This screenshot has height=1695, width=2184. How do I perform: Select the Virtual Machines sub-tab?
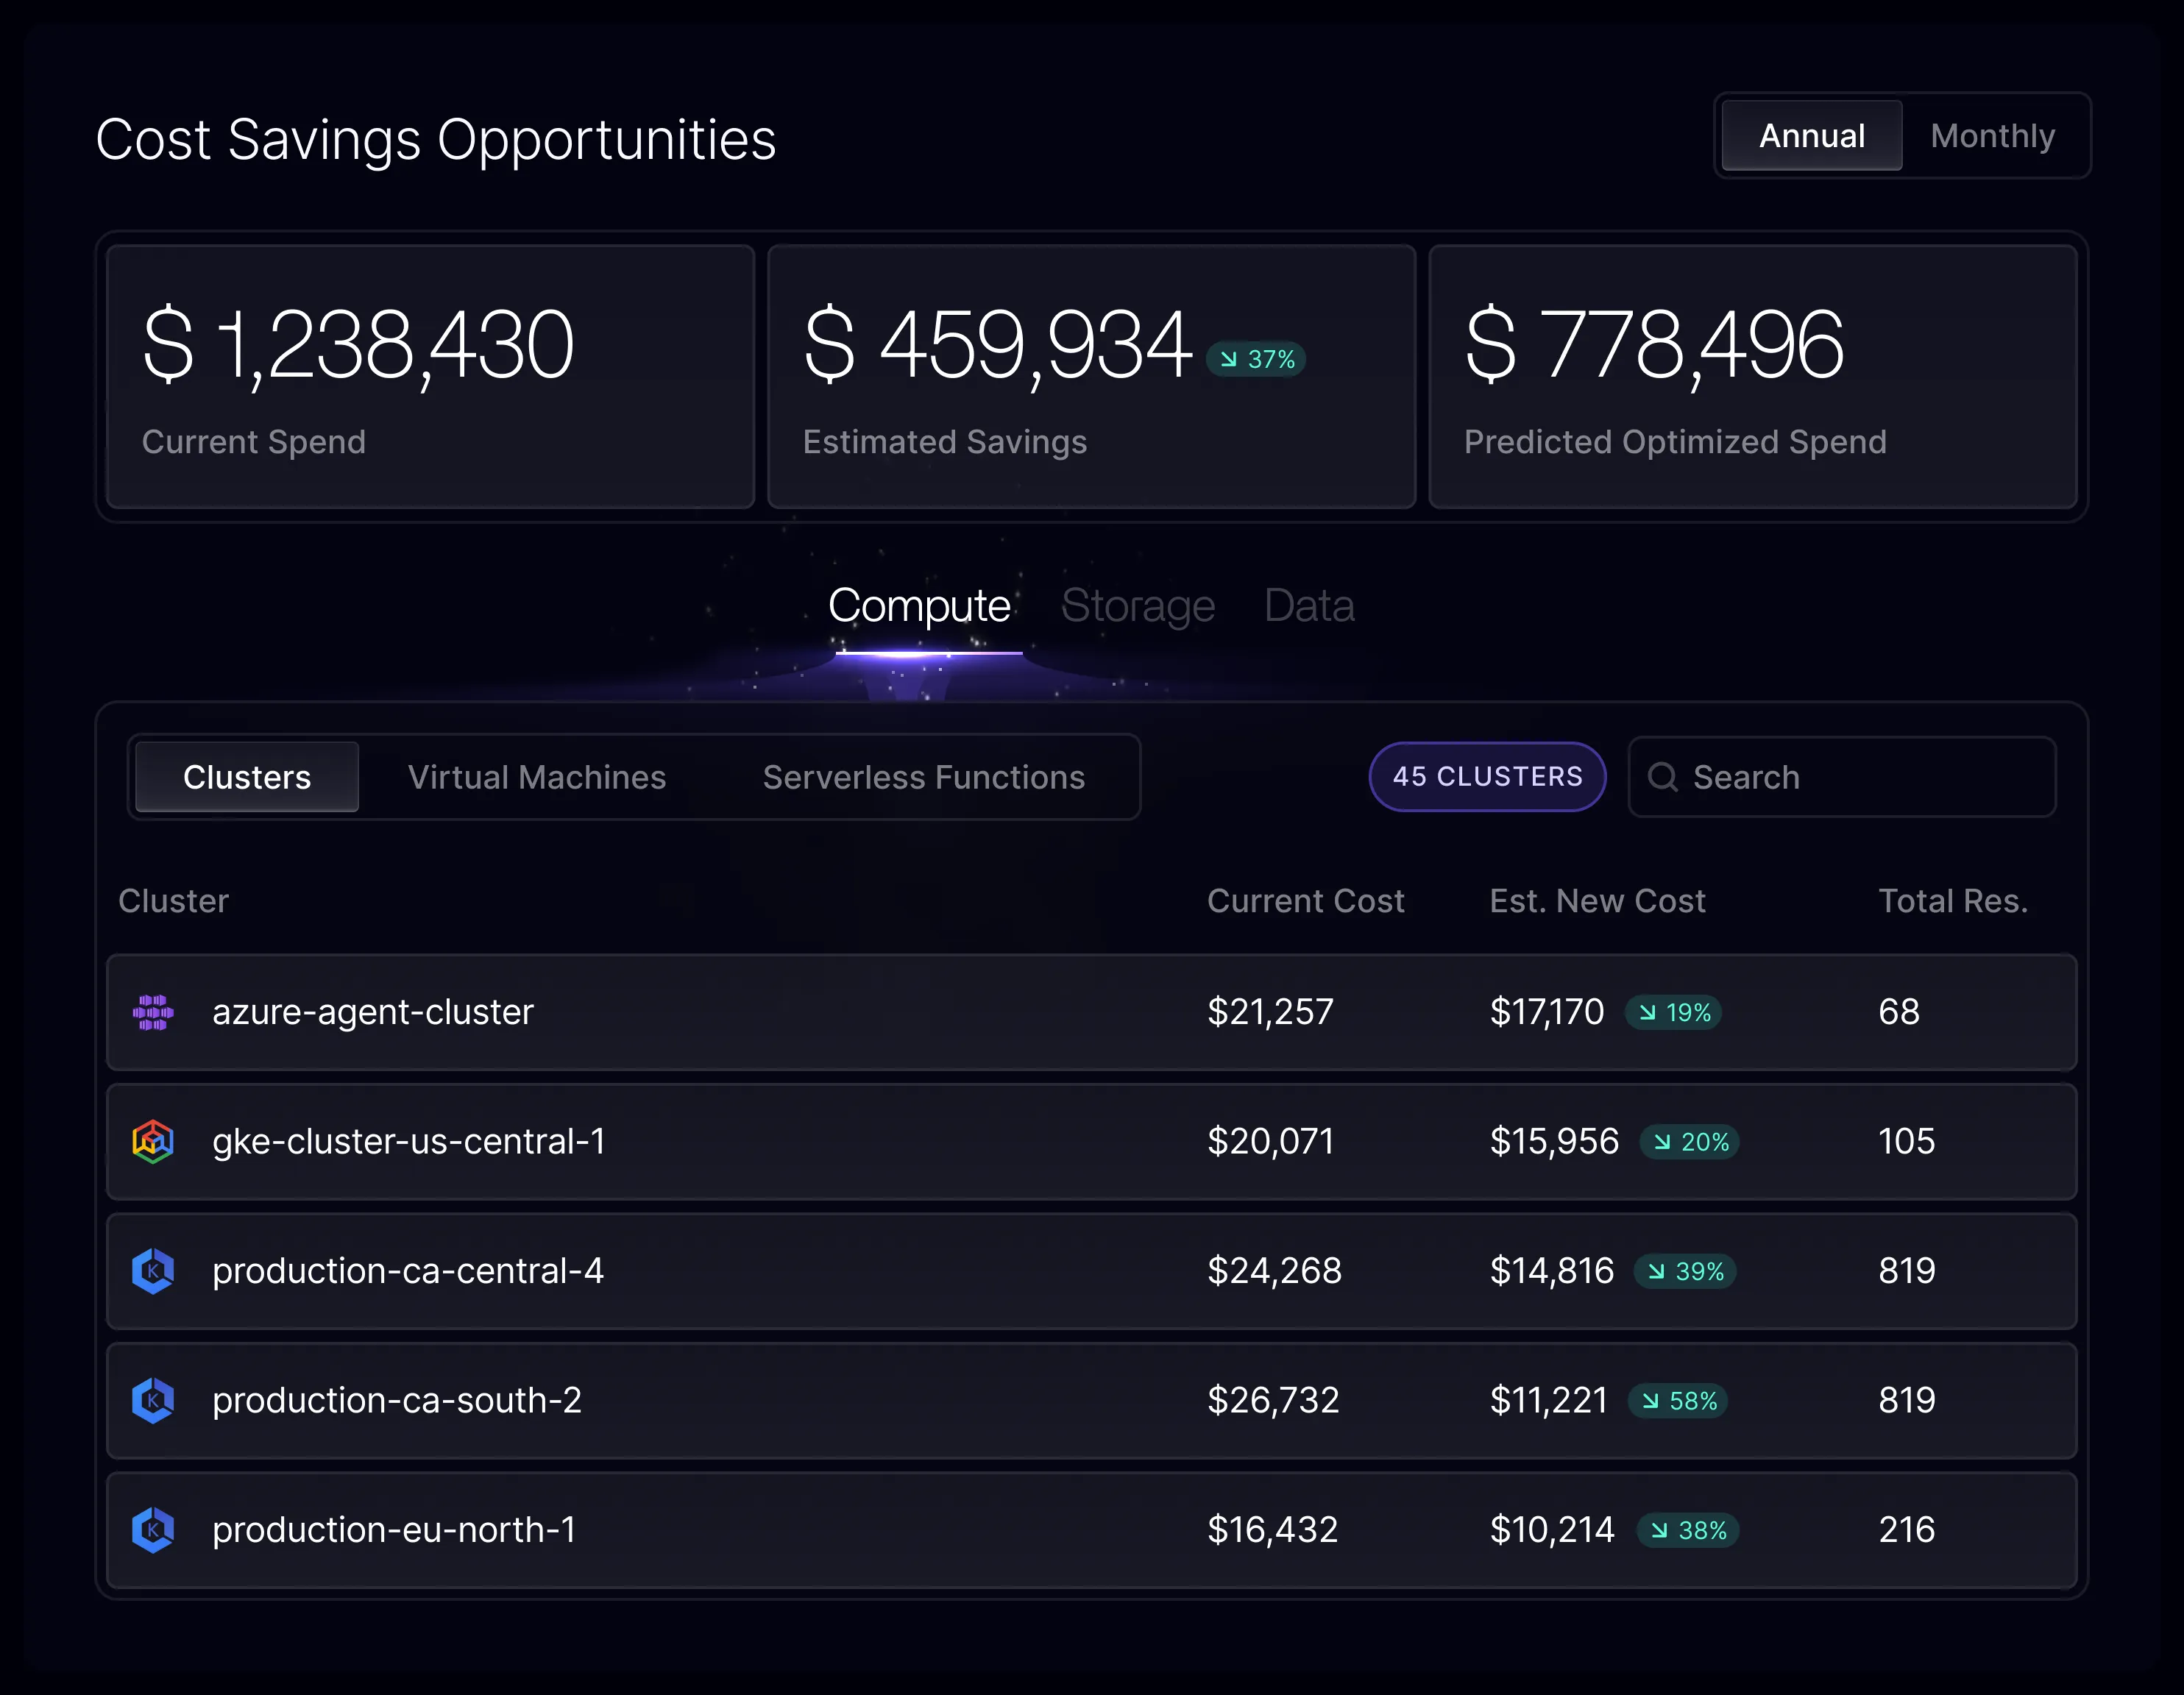click(x=537, y=777)
